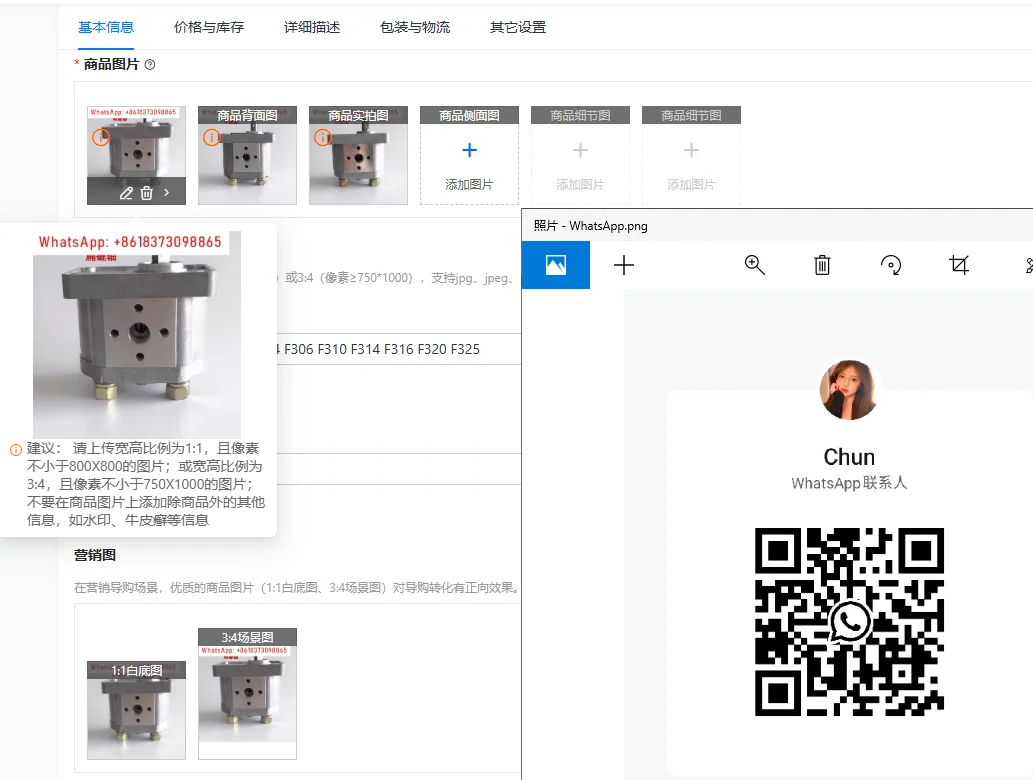Show the warning icon on the 商品实拍图 image
Viewport: 1033px width, 780px height.
322,137
